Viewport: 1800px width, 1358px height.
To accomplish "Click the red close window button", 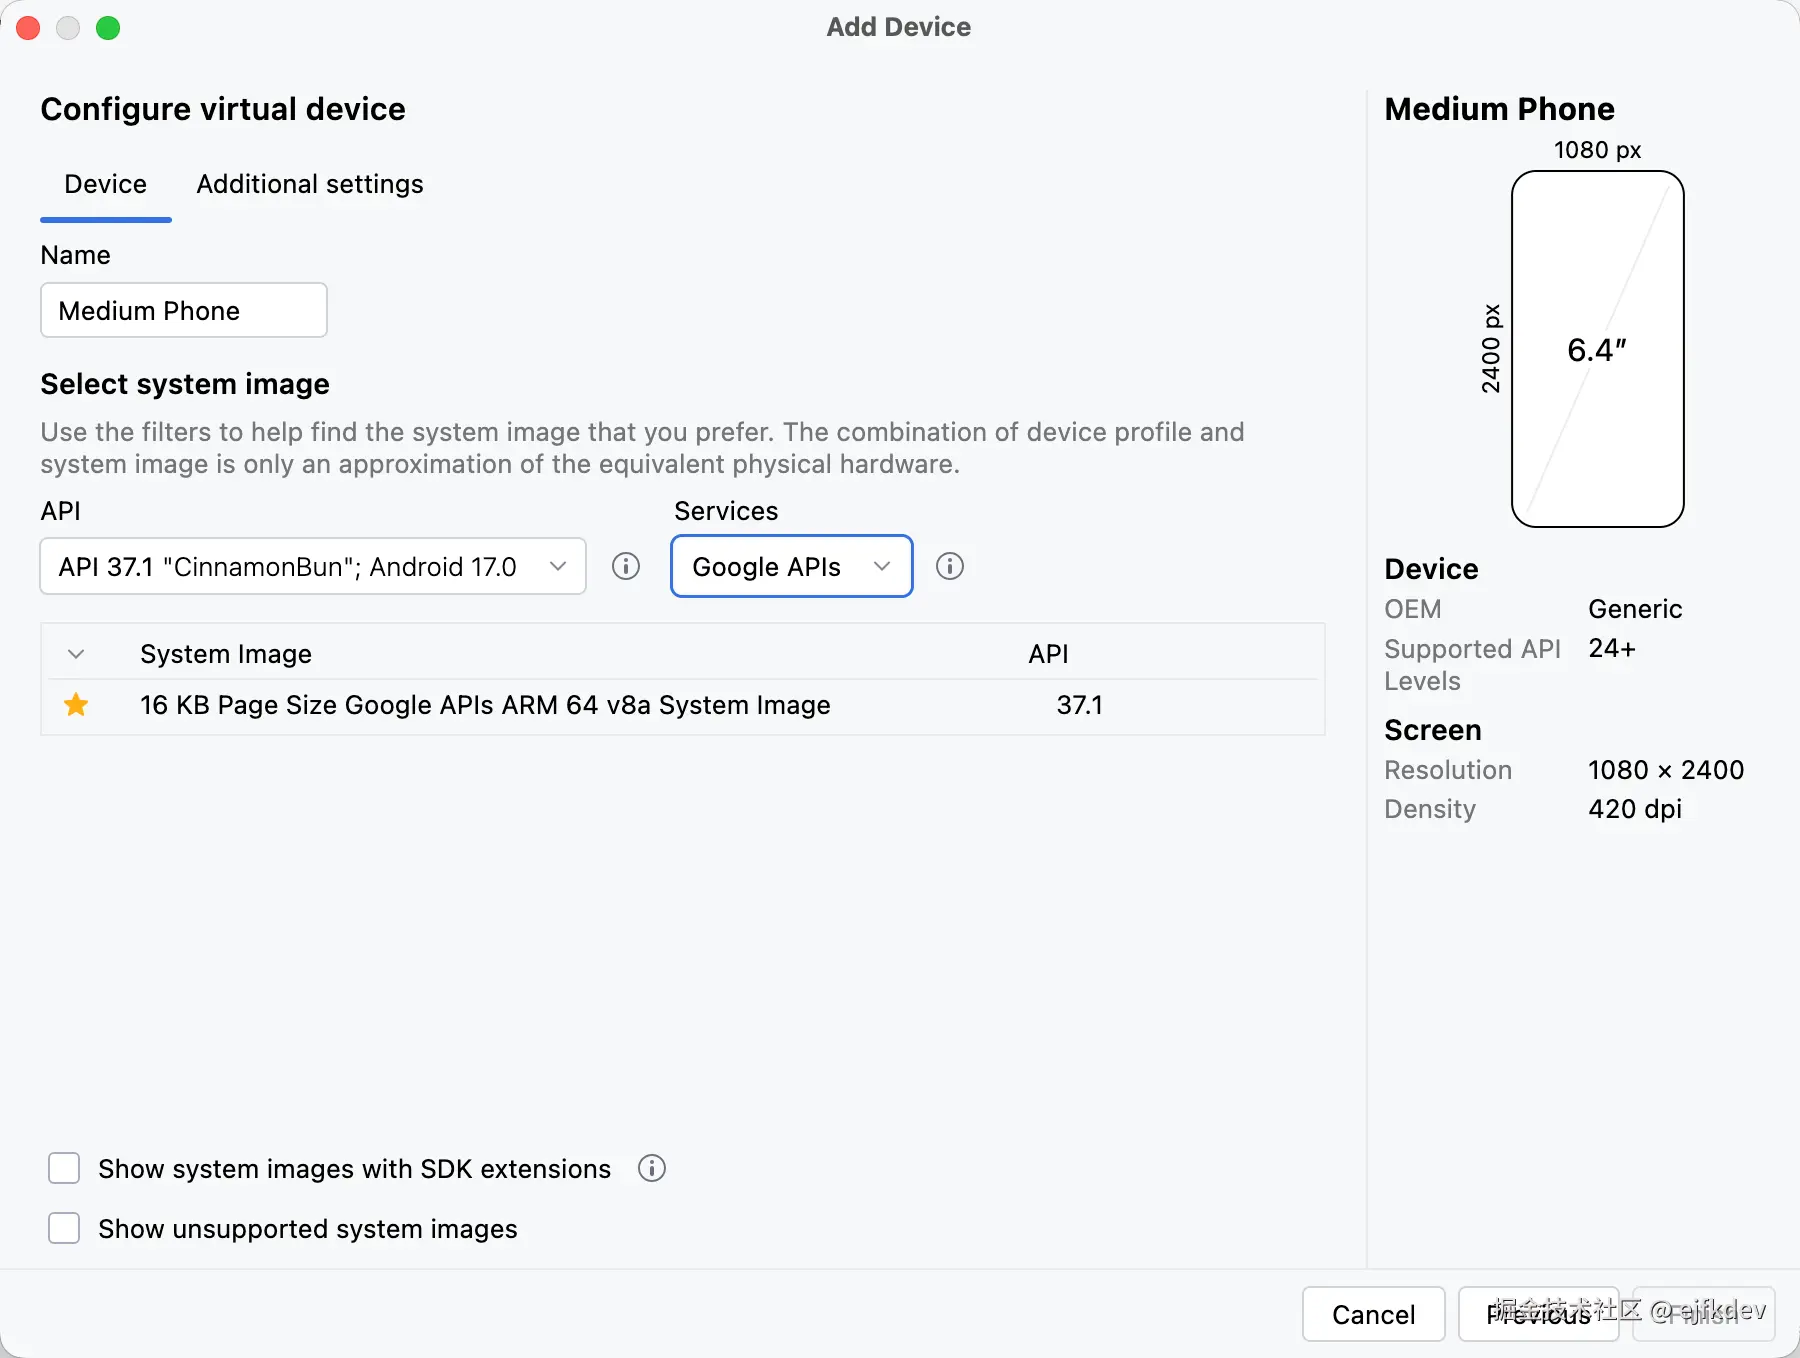I will 28,28.
